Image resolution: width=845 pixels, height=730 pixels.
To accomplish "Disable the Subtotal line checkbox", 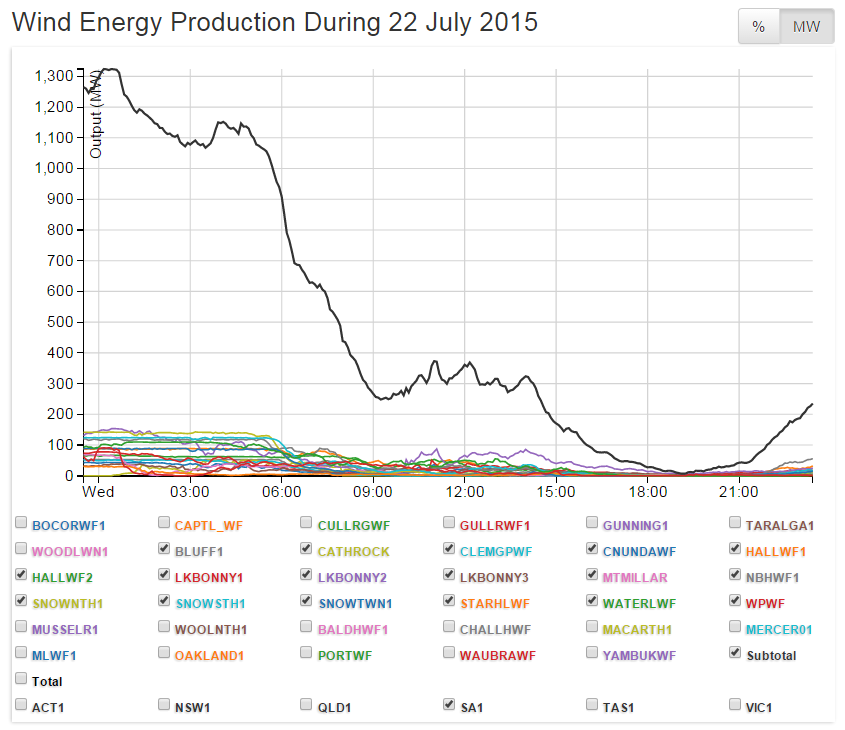I will pos(737,653).
